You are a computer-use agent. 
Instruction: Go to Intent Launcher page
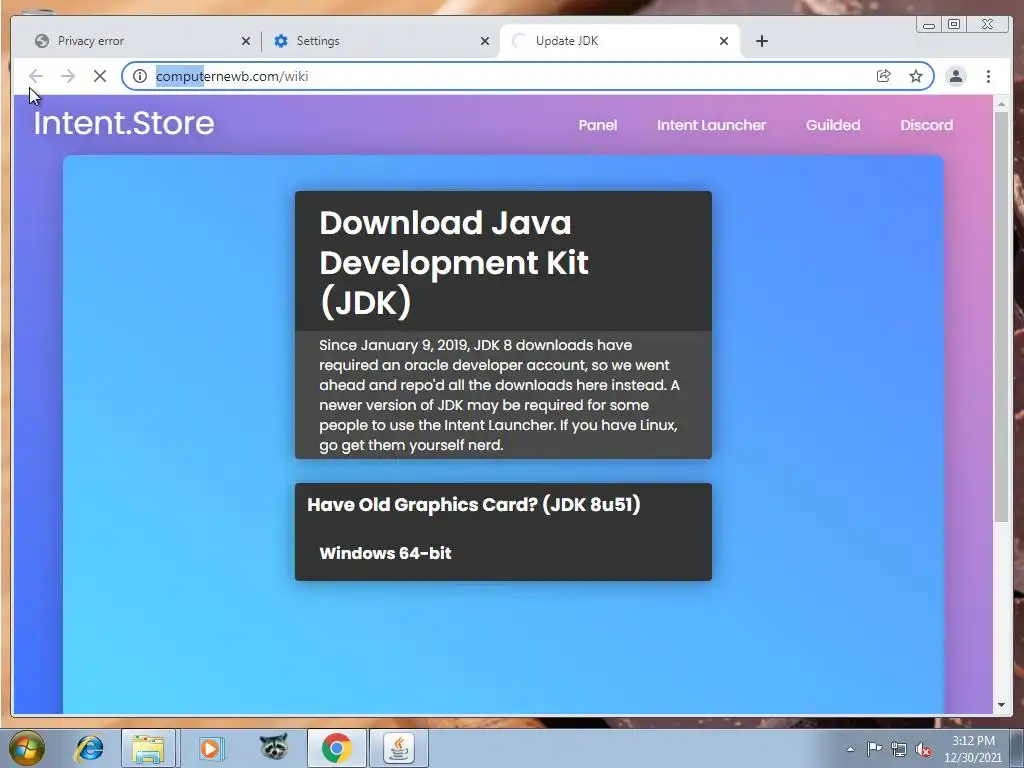[711, 125]
